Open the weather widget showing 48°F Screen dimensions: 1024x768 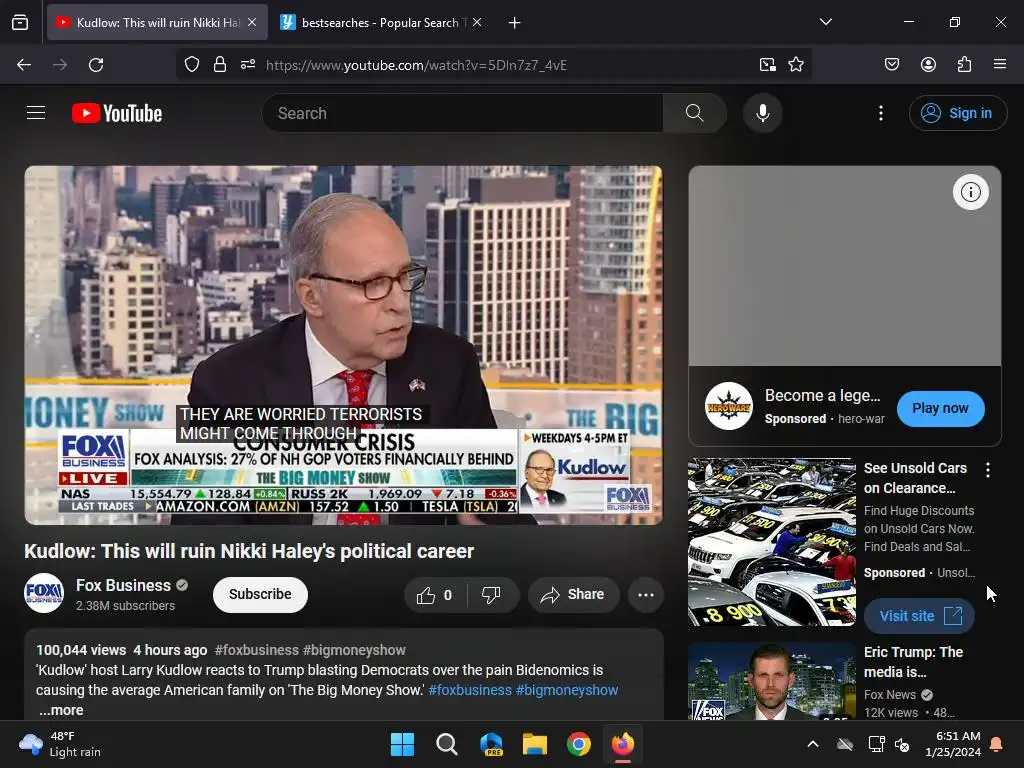[x=60, y=744]
